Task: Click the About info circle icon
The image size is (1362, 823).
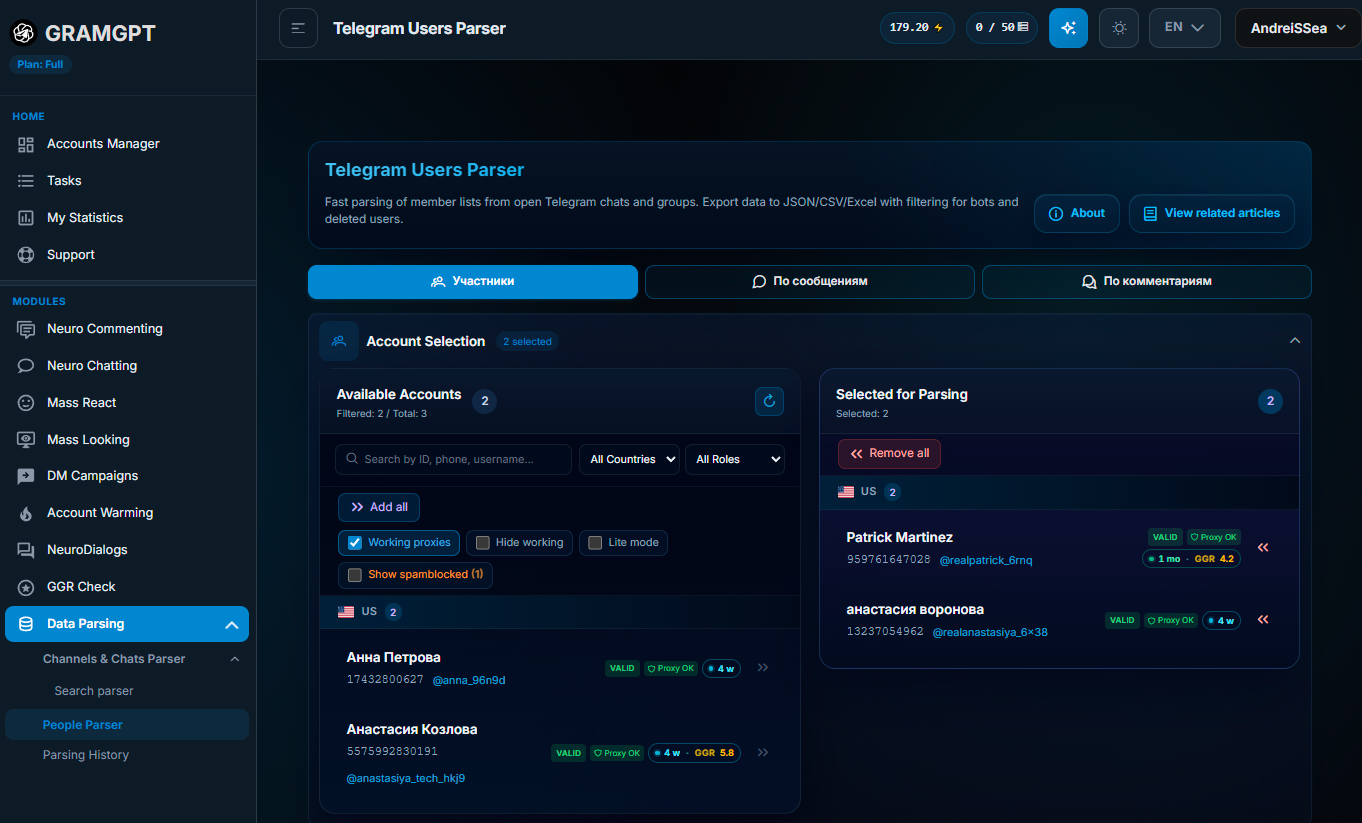Action: [1055, 214]
